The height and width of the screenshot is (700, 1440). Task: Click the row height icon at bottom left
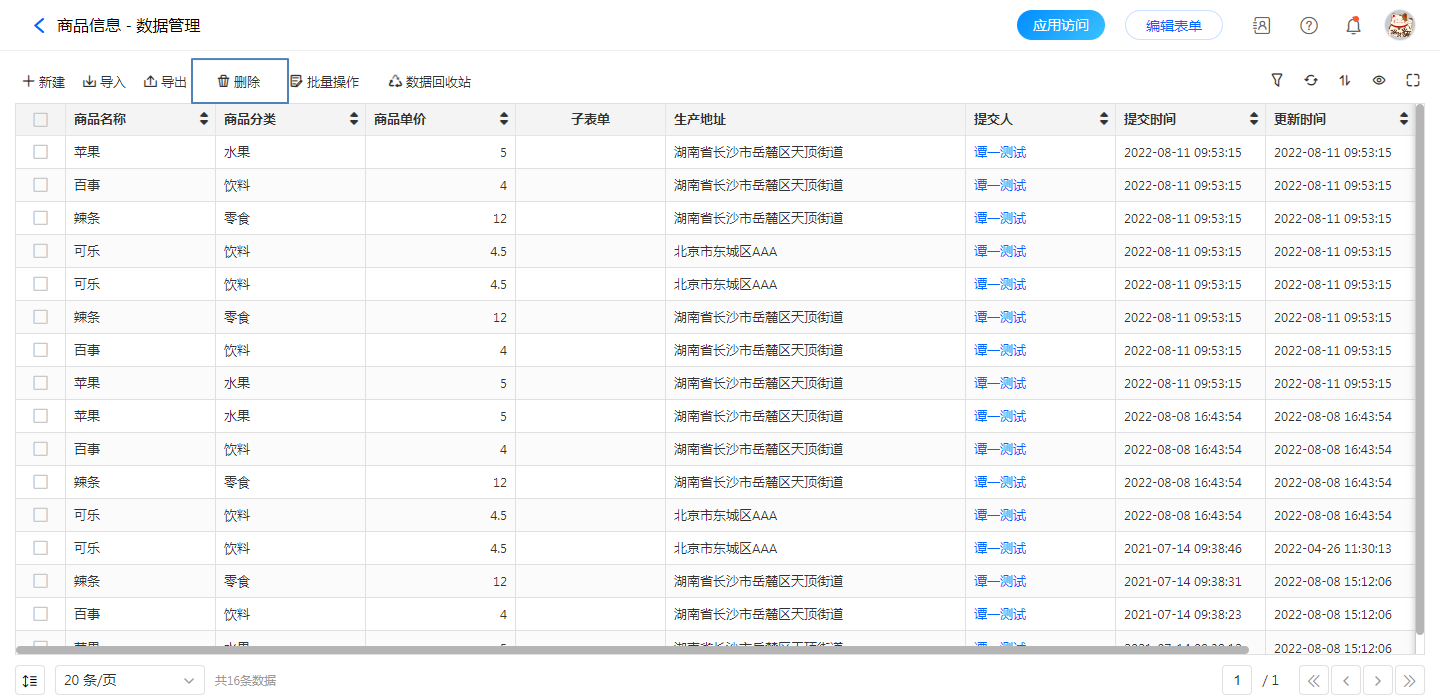[30, 681]
